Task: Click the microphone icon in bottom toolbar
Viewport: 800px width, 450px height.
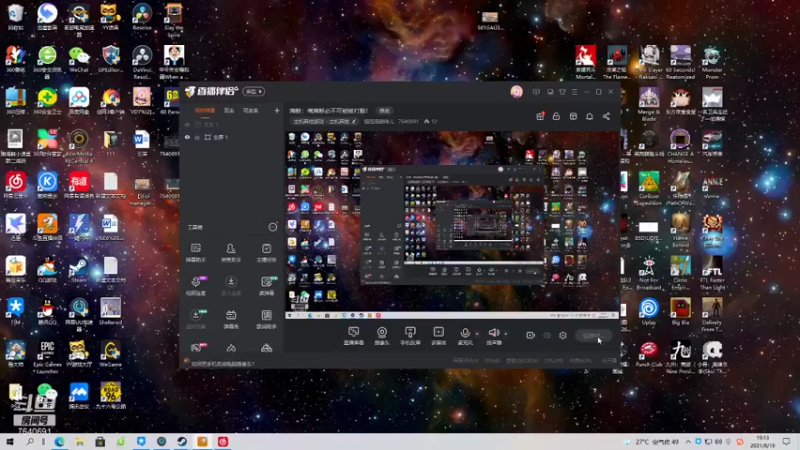Action: point(465,333)
